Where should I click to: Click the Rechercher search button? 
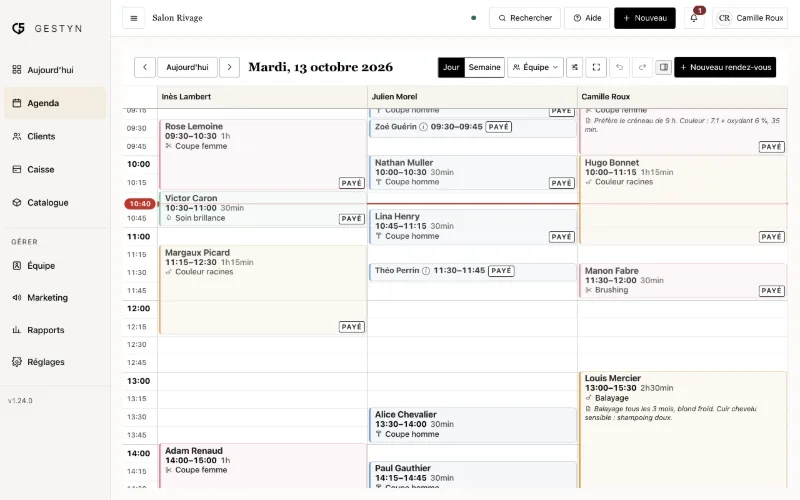pos(525,18)
